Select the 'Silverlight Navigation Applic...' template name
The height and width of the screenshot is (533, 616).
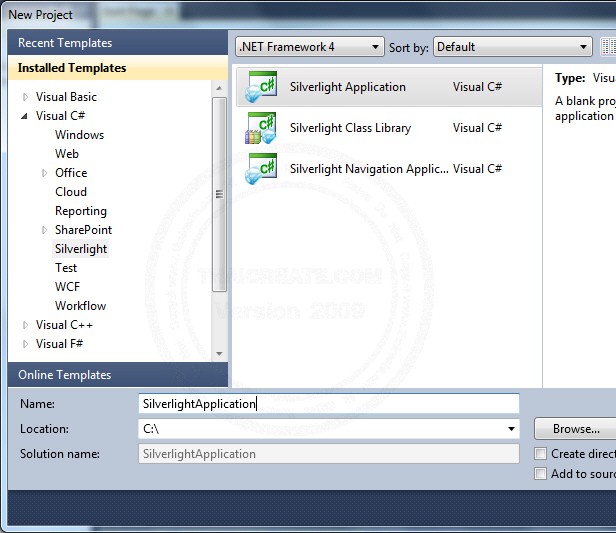coord(369,169)
